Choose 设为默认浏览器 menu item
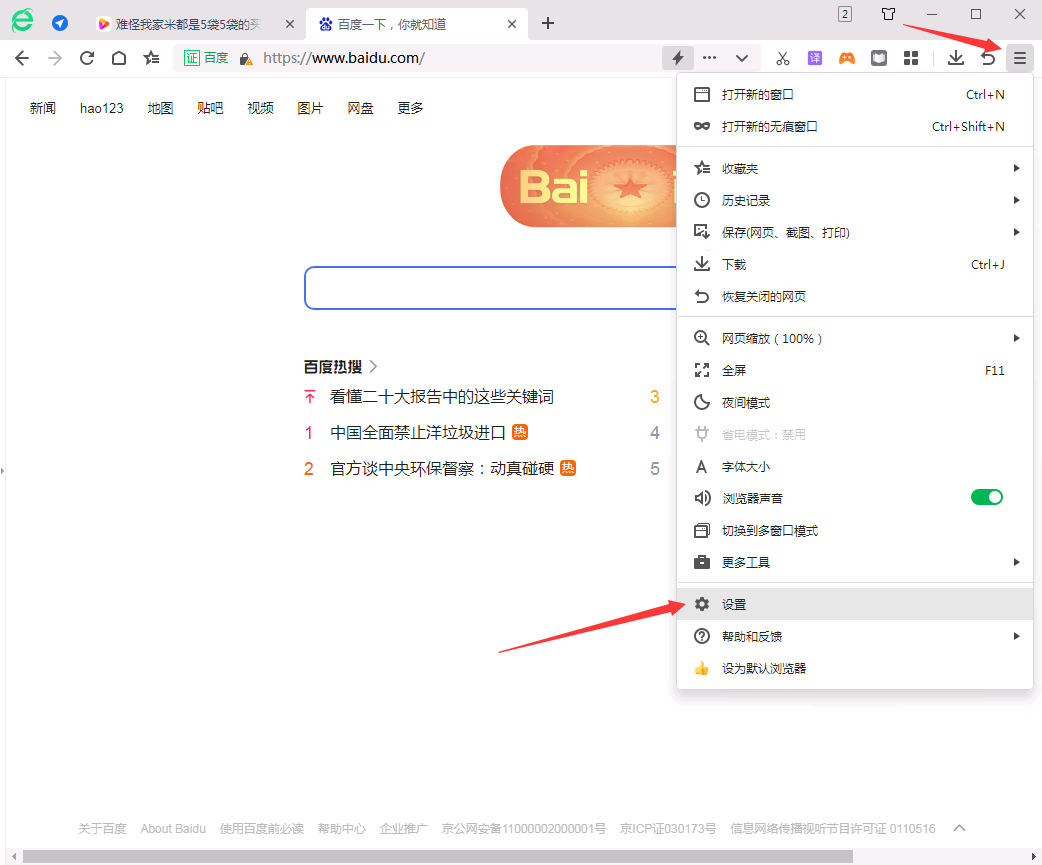 tap(855, 668)
